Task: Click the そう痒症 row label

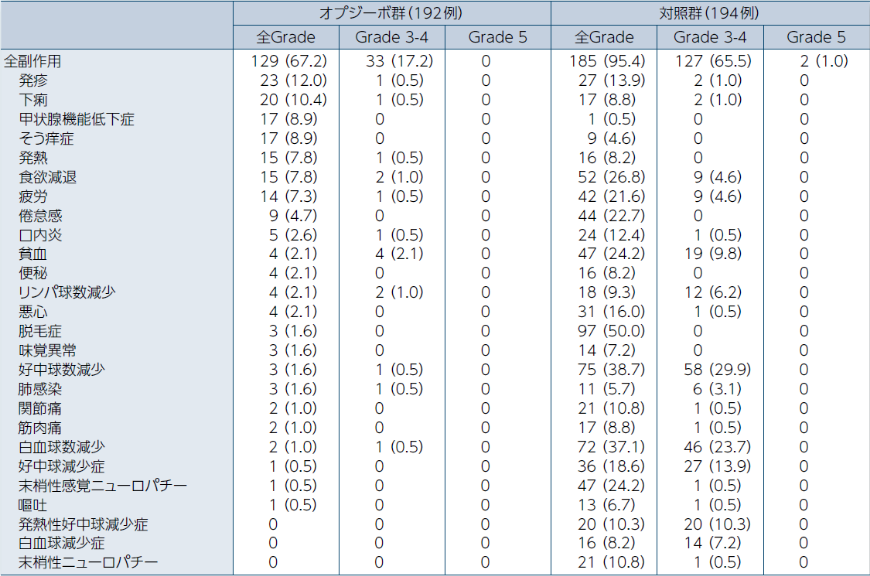Action: coord(45,138)
